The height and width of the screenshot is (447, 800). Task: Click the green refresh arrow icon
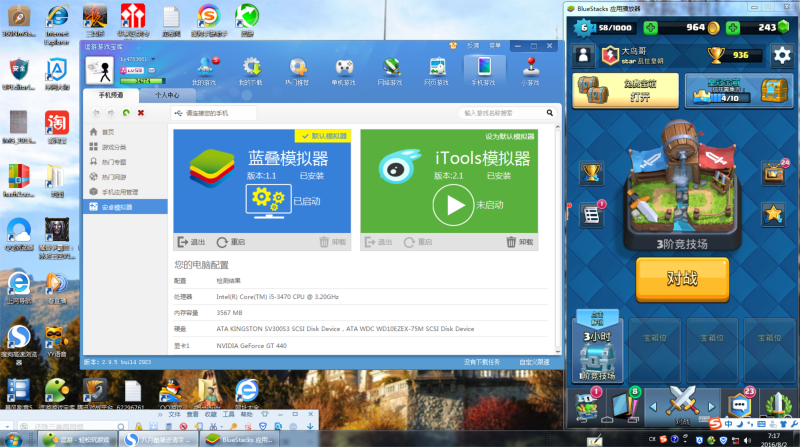pos(126,113)
